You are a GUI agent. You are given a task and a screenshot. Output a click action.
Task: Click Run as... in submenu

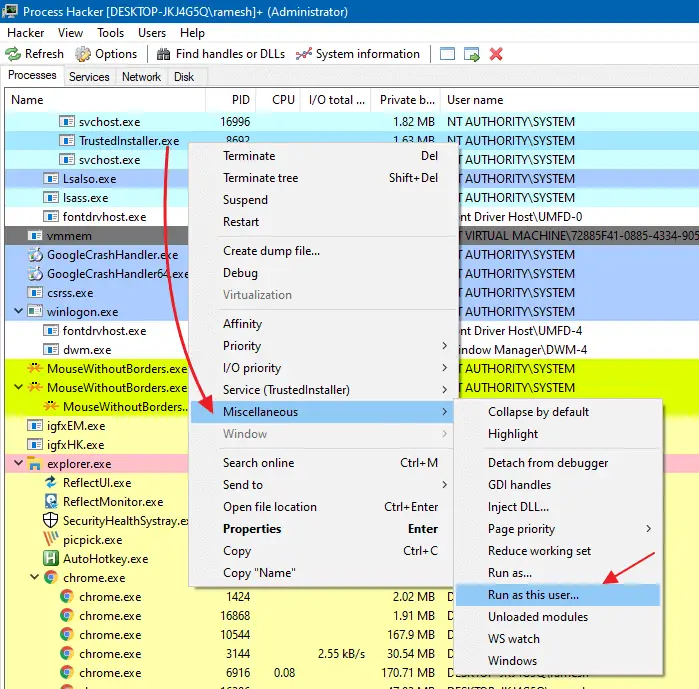click(x=557, y=573)
